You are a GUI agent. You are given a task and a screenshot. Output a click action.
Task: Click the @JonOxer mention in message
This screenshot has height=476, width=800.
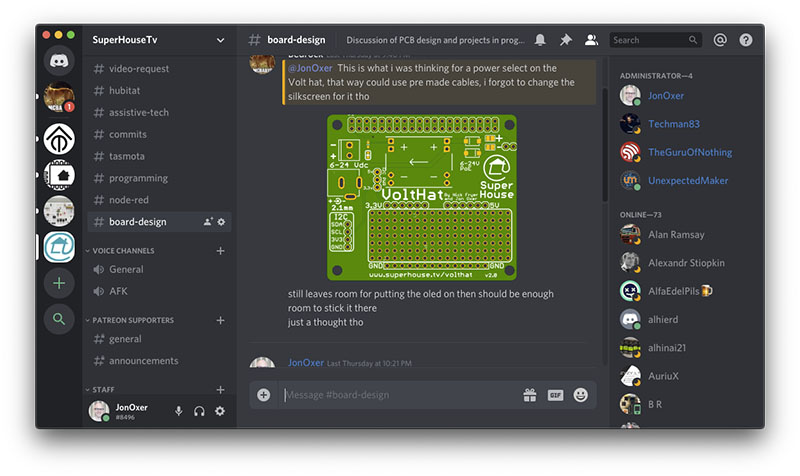[x=310, y=68]
